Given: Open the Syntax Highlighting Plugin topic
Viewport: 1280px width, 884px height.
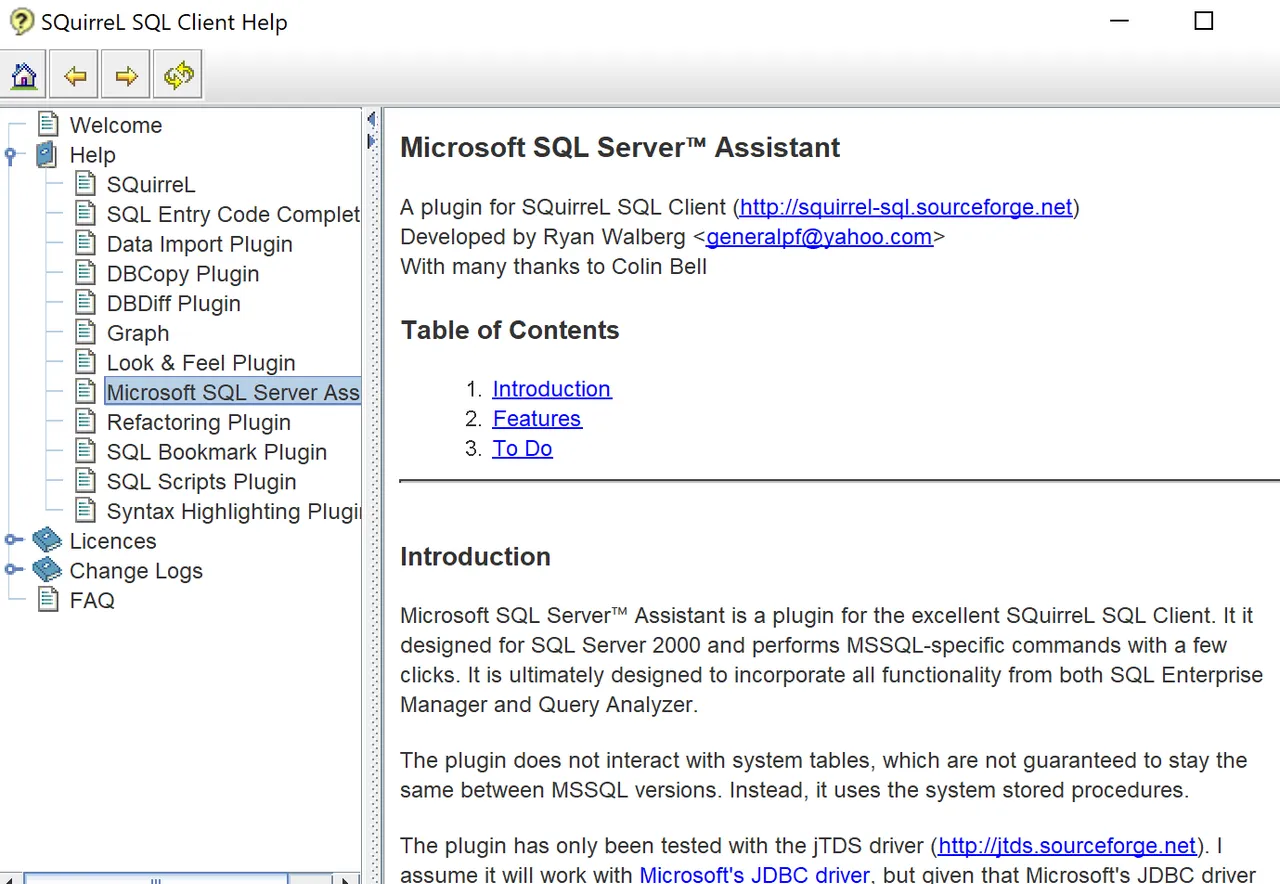Looking at the screenshot, I should 233,511.
